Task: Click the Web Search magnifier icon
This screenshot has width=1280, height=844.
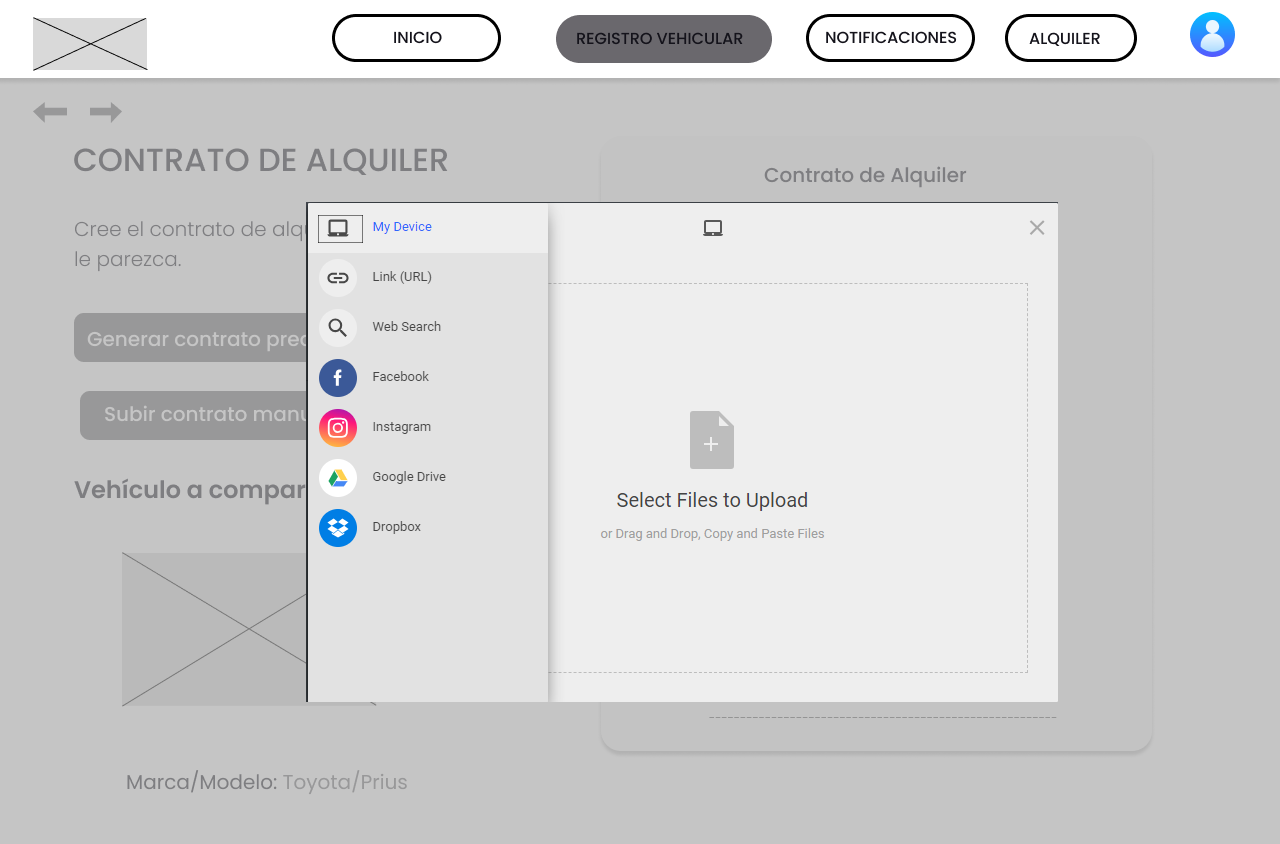Action: coord(338,328)
